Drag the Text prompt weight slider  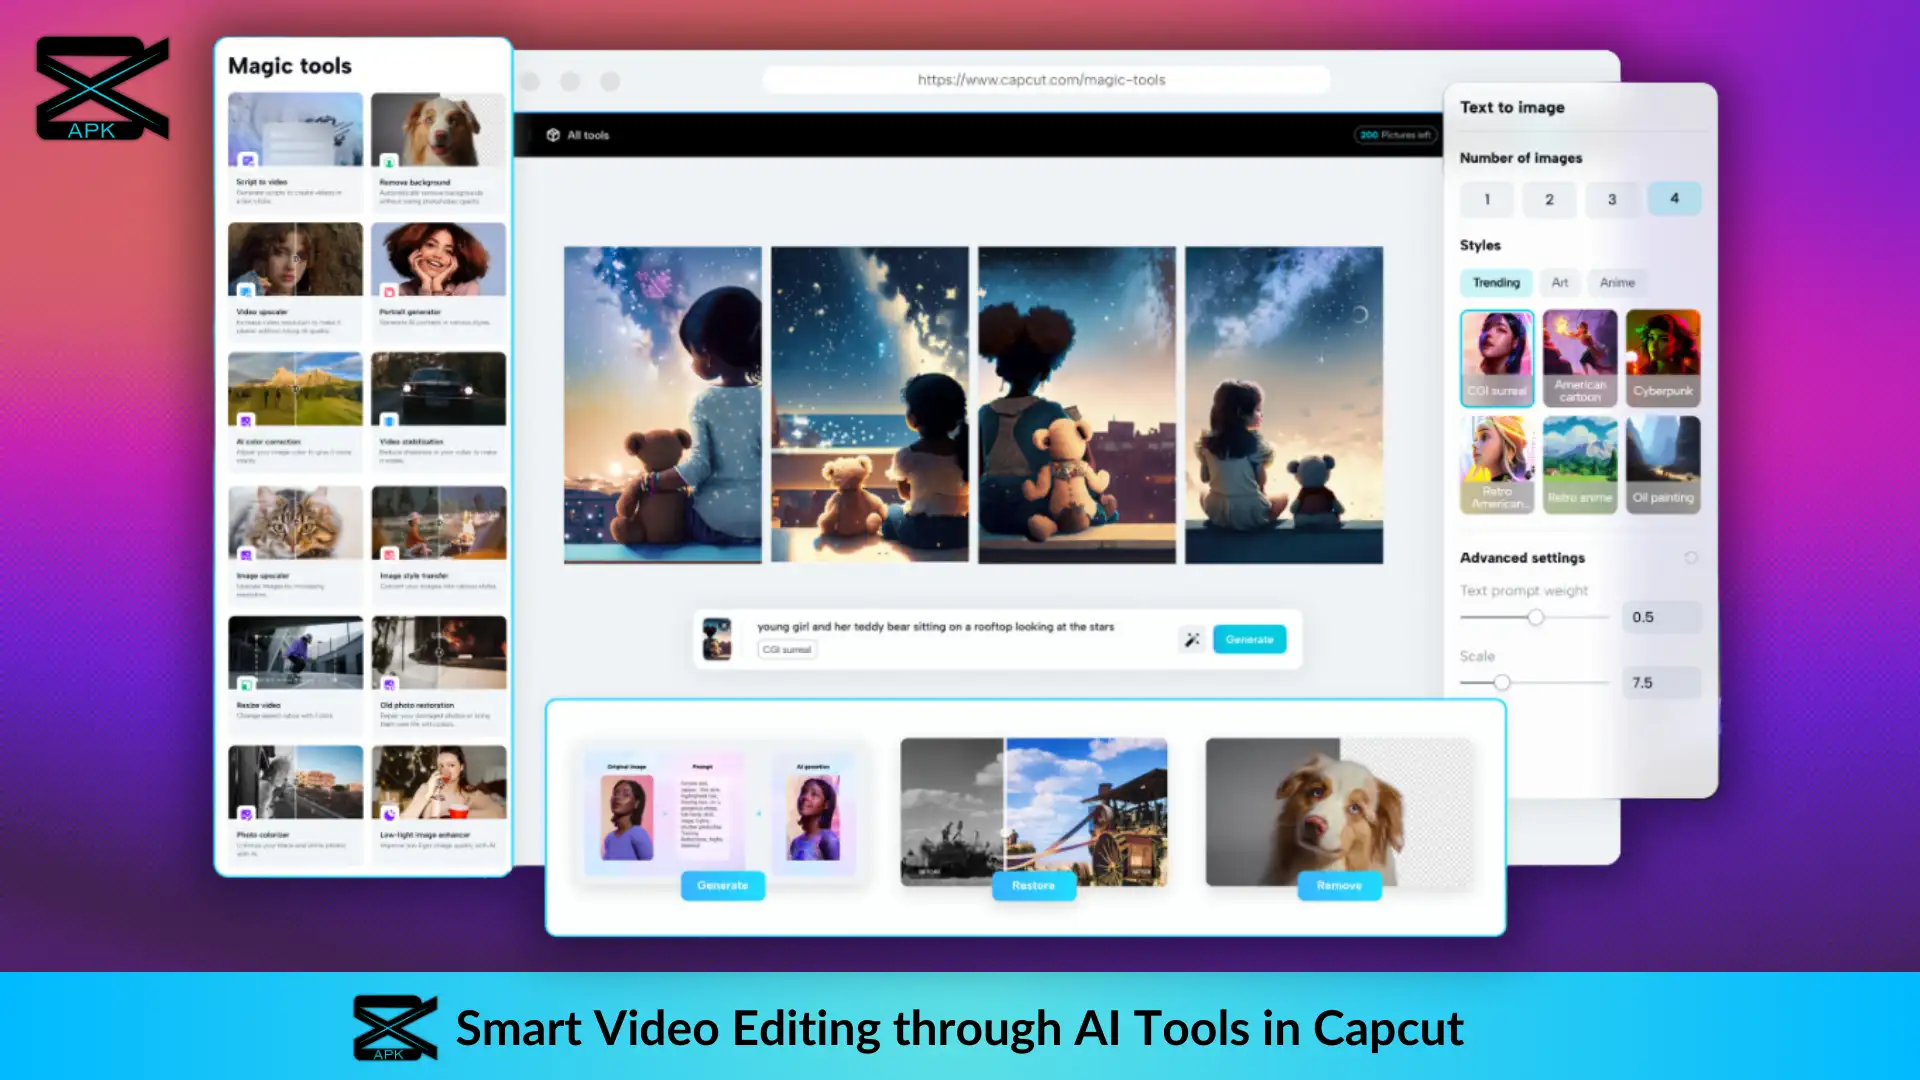tap(1534, 616)
